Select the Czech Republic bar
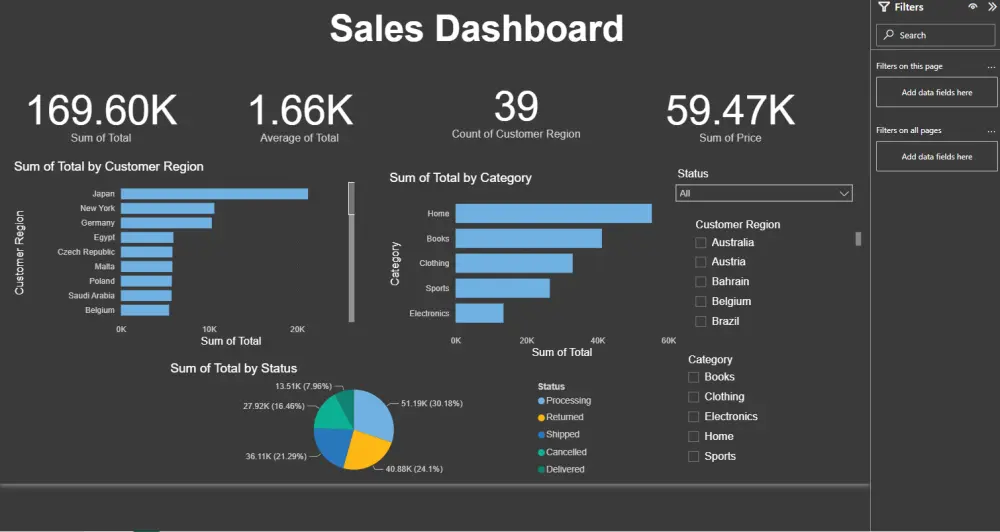Screen dimensions: 1000x532 [147, 252]
